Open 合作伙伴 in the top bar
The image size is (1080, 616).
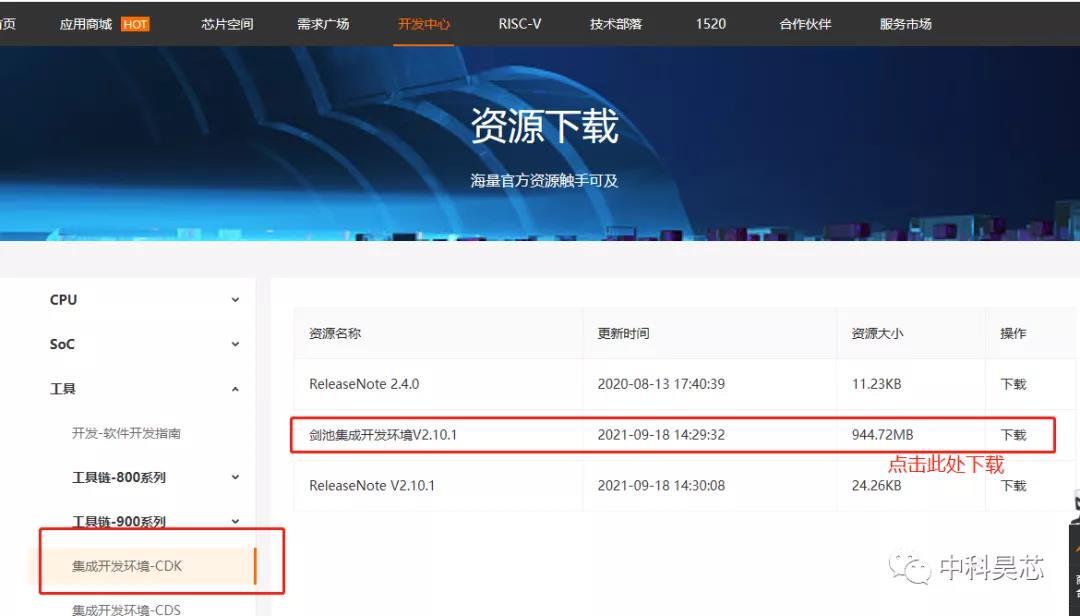[805, 24]
